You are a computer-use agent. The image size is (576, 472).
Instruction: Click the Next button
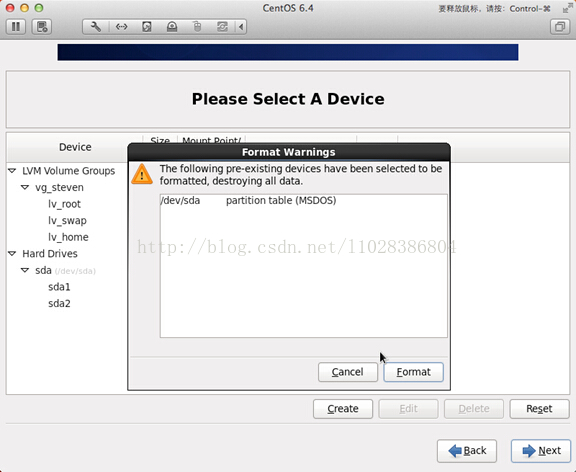(x=541, y=451)
